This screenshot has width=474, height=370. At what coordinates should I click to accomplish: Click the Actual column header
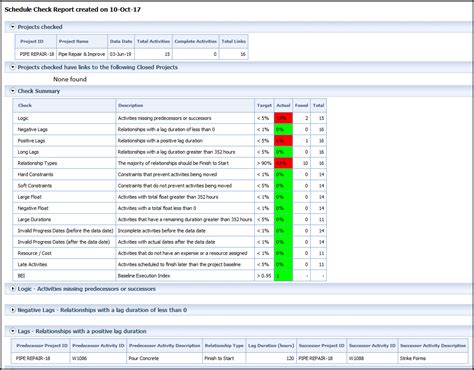[283, 105]
